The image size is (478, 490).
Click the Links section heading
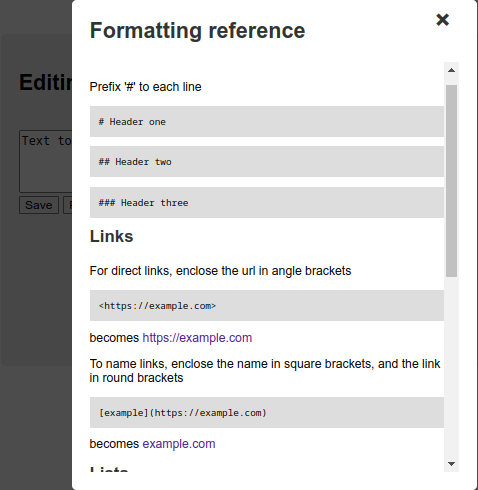(112, 236)
